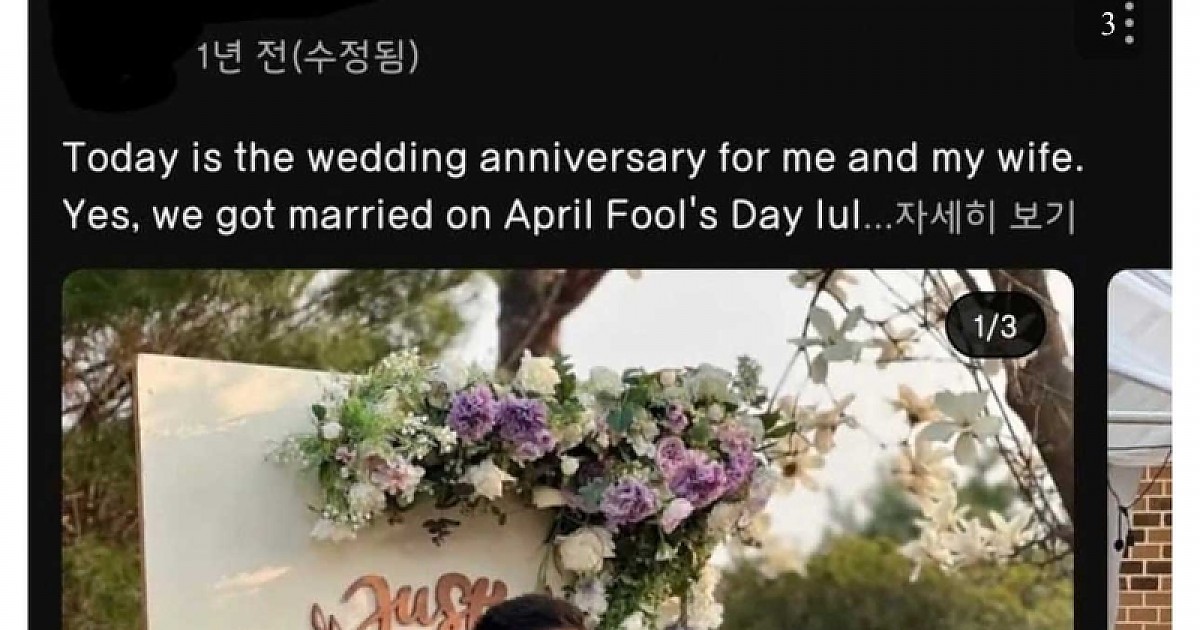
Task: Open the three-dot more options menu
Action: coord(1129,23)
